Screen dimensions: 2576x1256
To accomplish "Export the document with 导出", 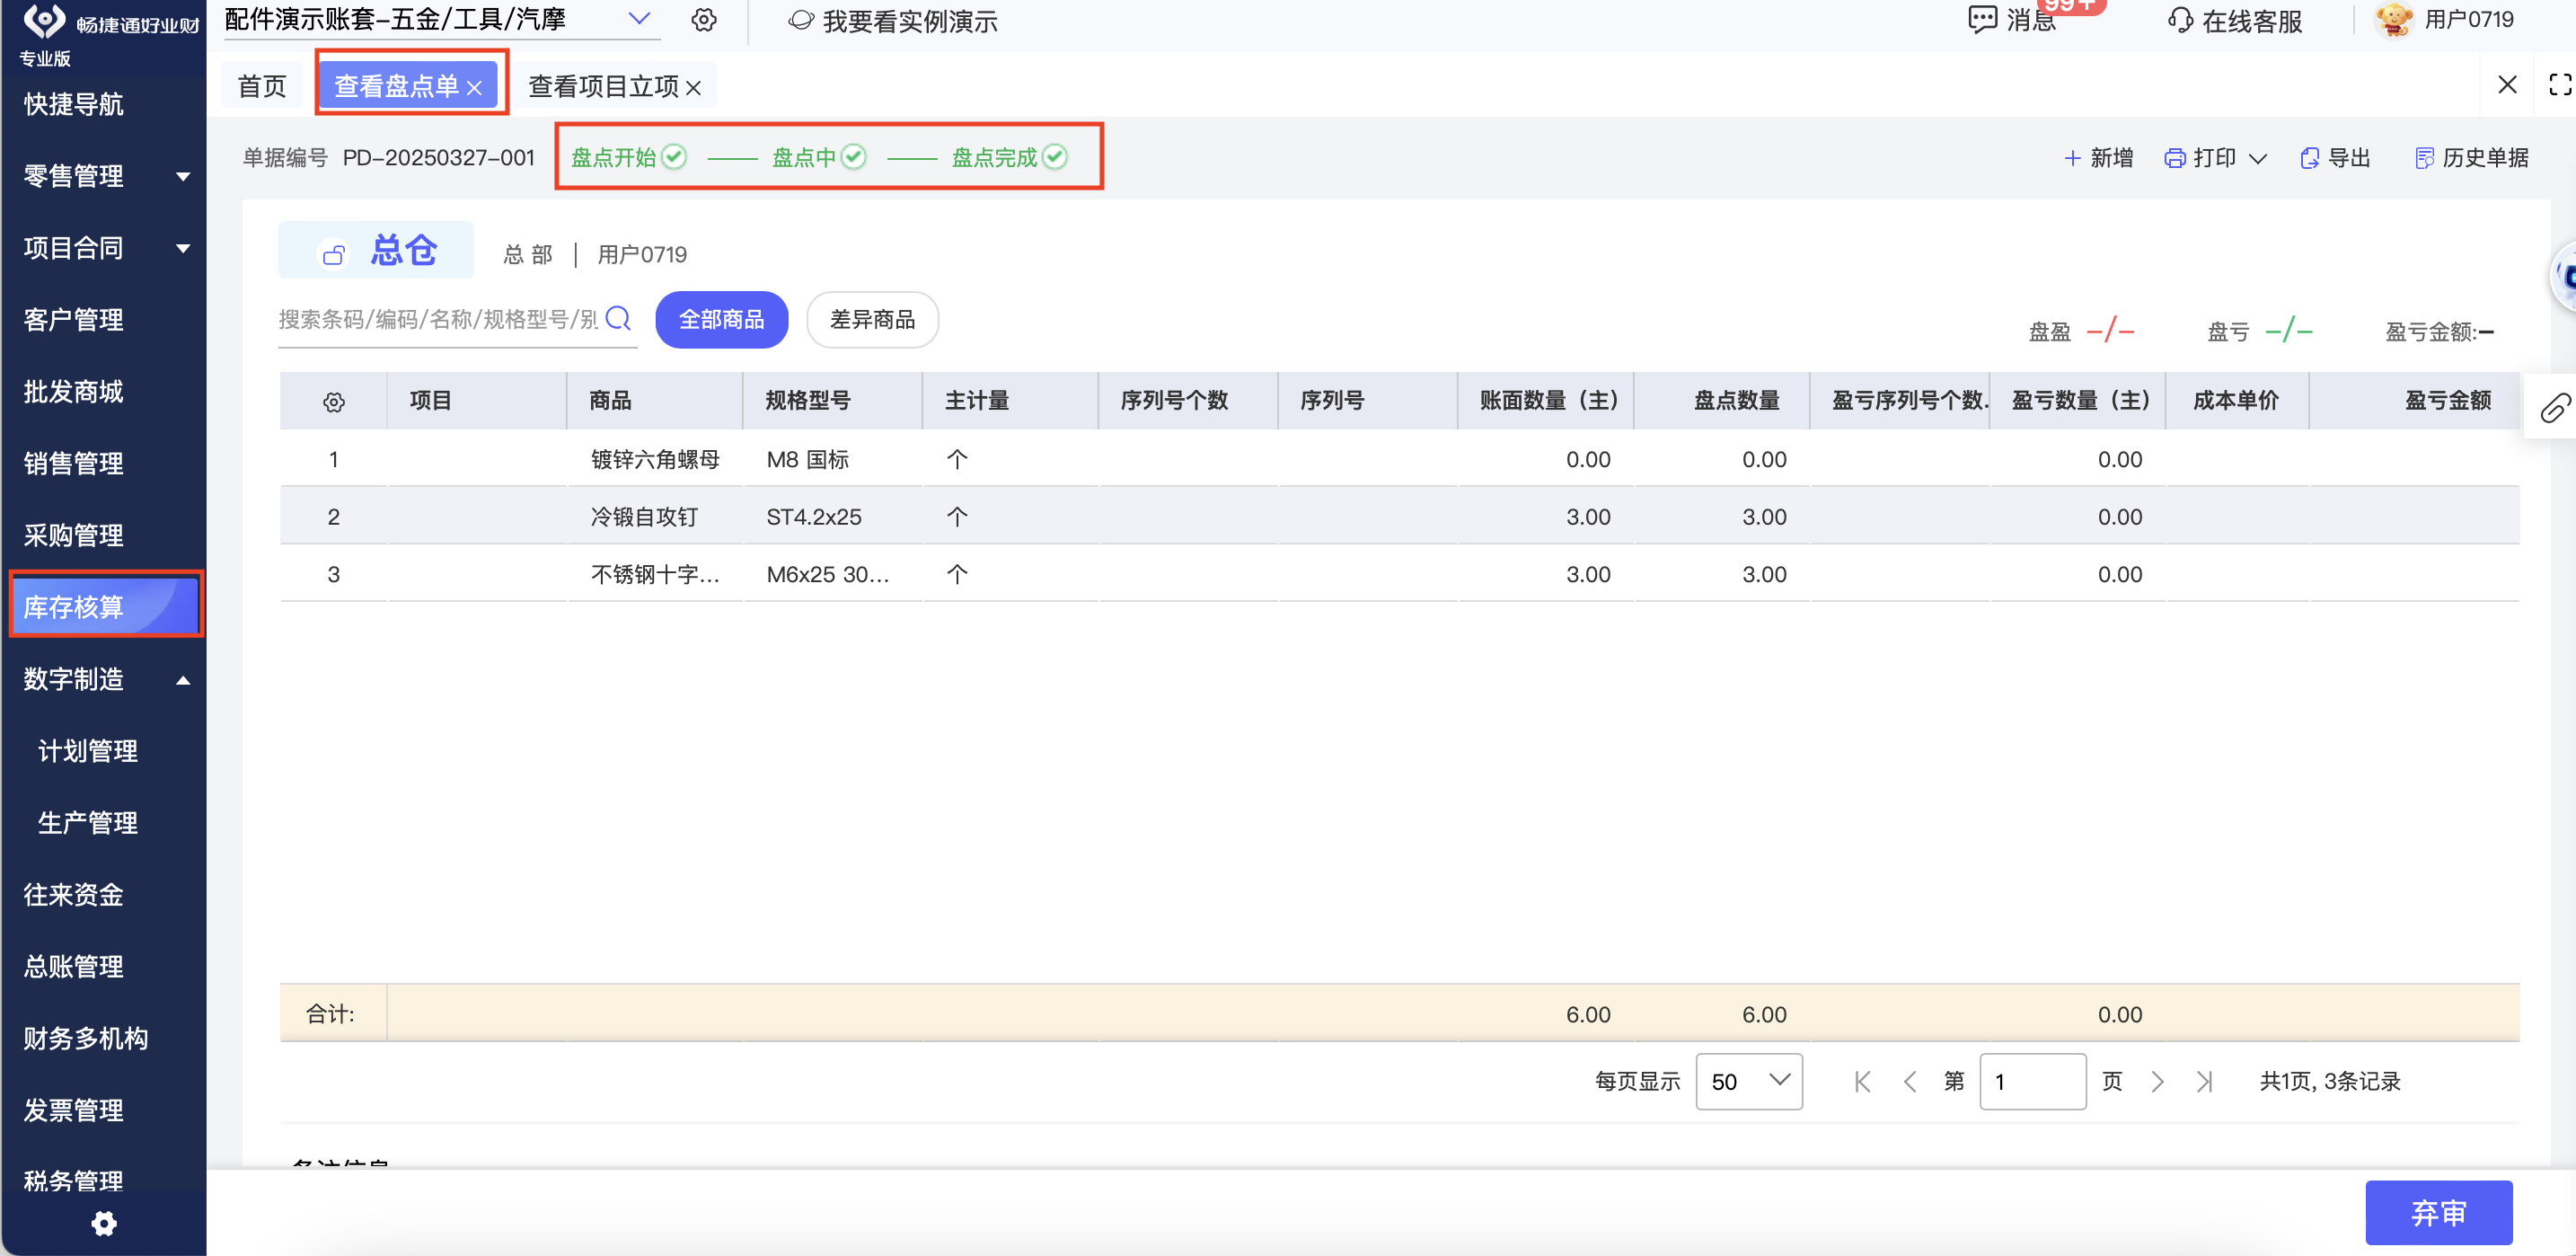I will pos(2335,158).
